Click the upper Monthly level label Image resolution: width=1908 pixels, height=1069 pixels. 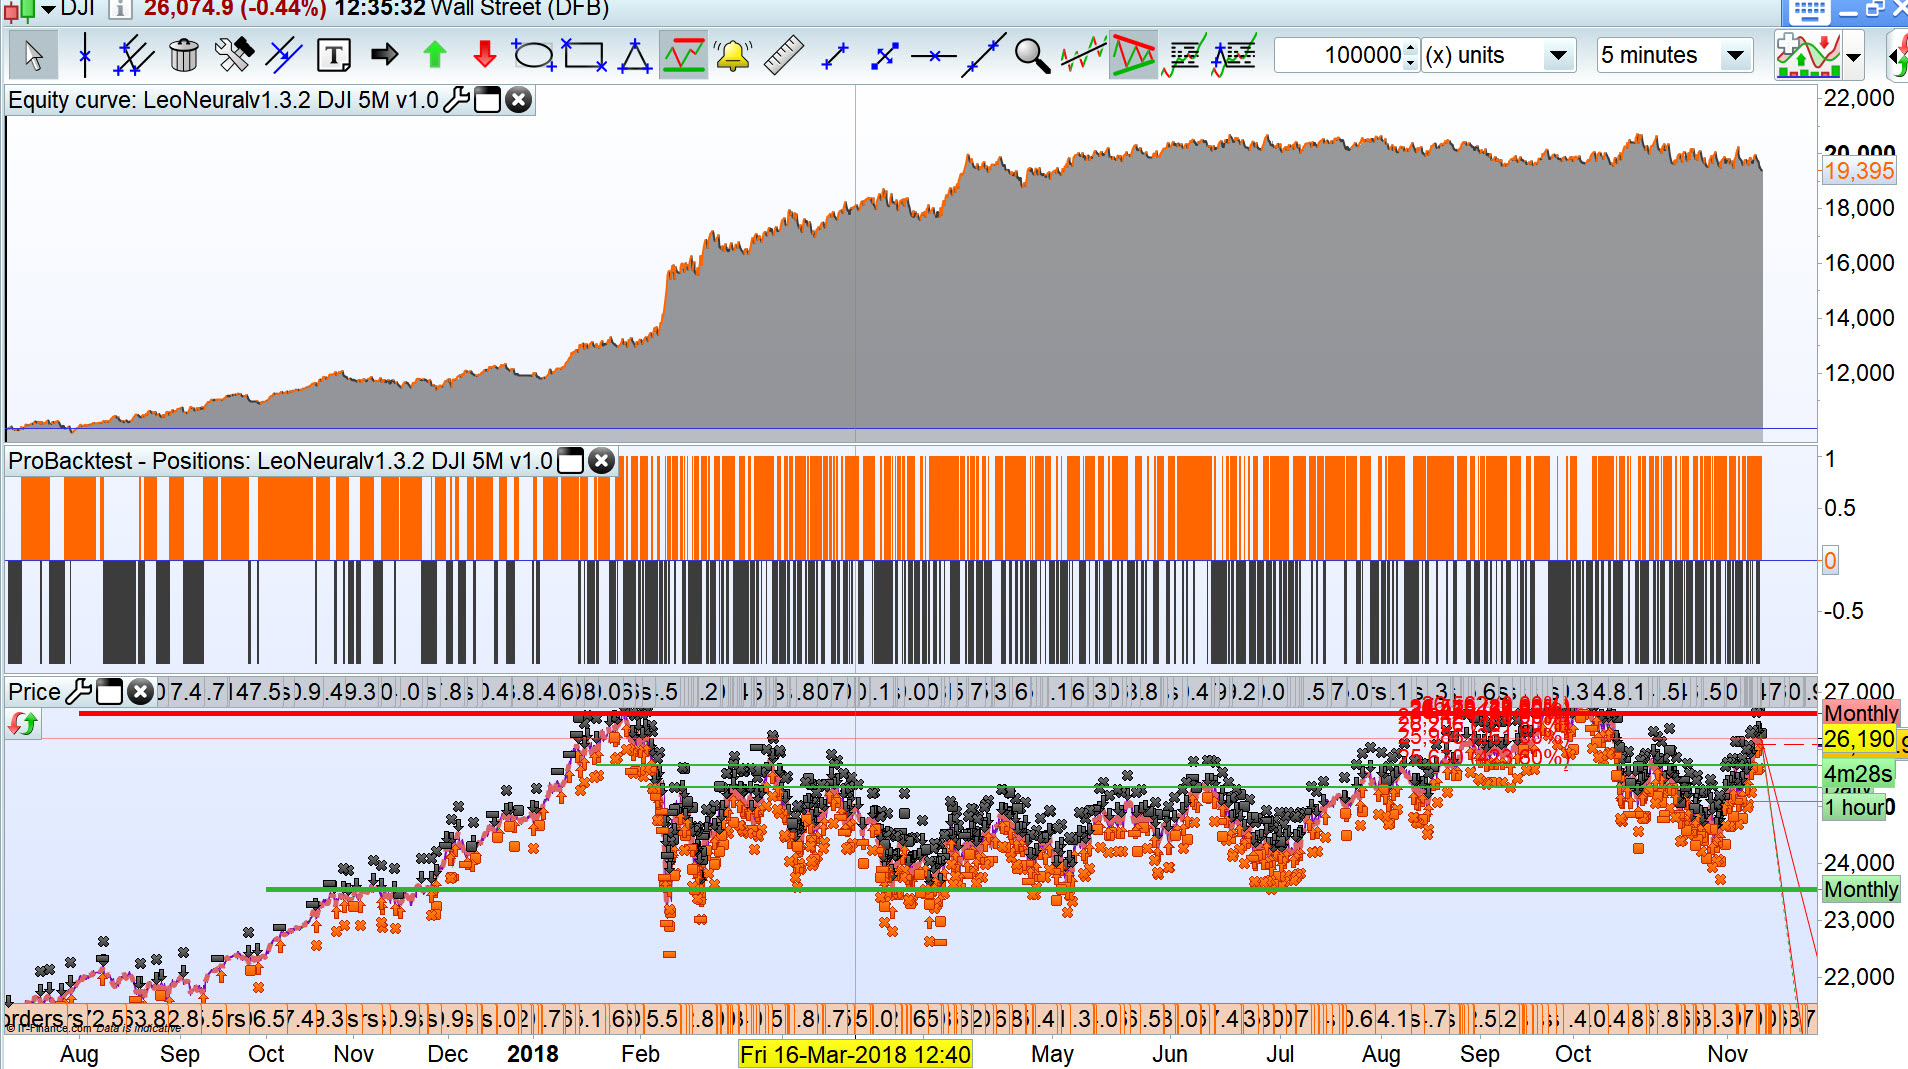[x=1861, y=713]
